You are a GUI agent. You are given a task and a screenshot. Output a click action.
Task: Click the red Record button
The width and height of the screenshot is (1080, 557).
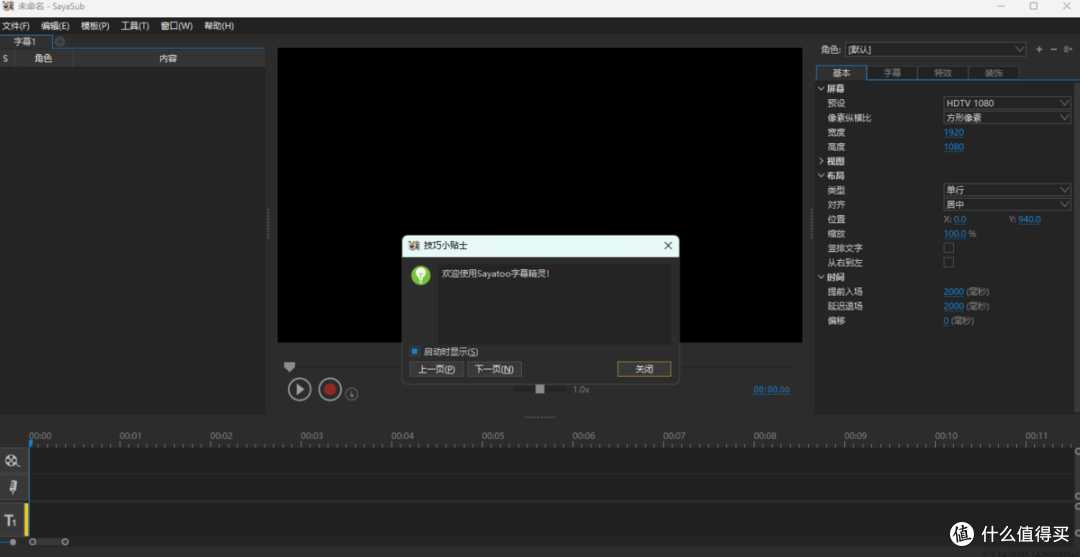[x=330, y=390]
